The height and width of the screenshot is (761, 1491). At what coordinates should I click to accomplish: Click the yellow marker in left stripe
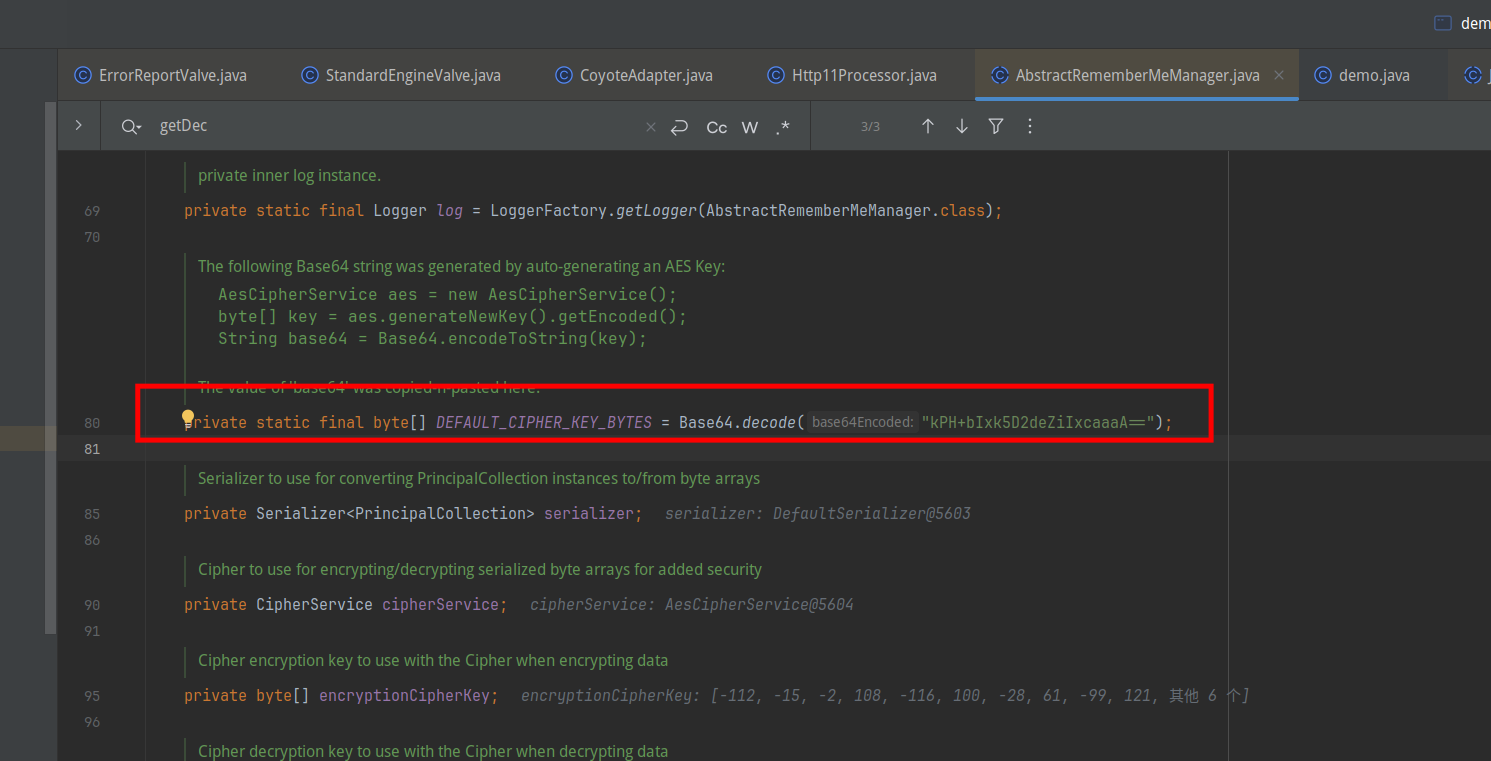[28, 438]
